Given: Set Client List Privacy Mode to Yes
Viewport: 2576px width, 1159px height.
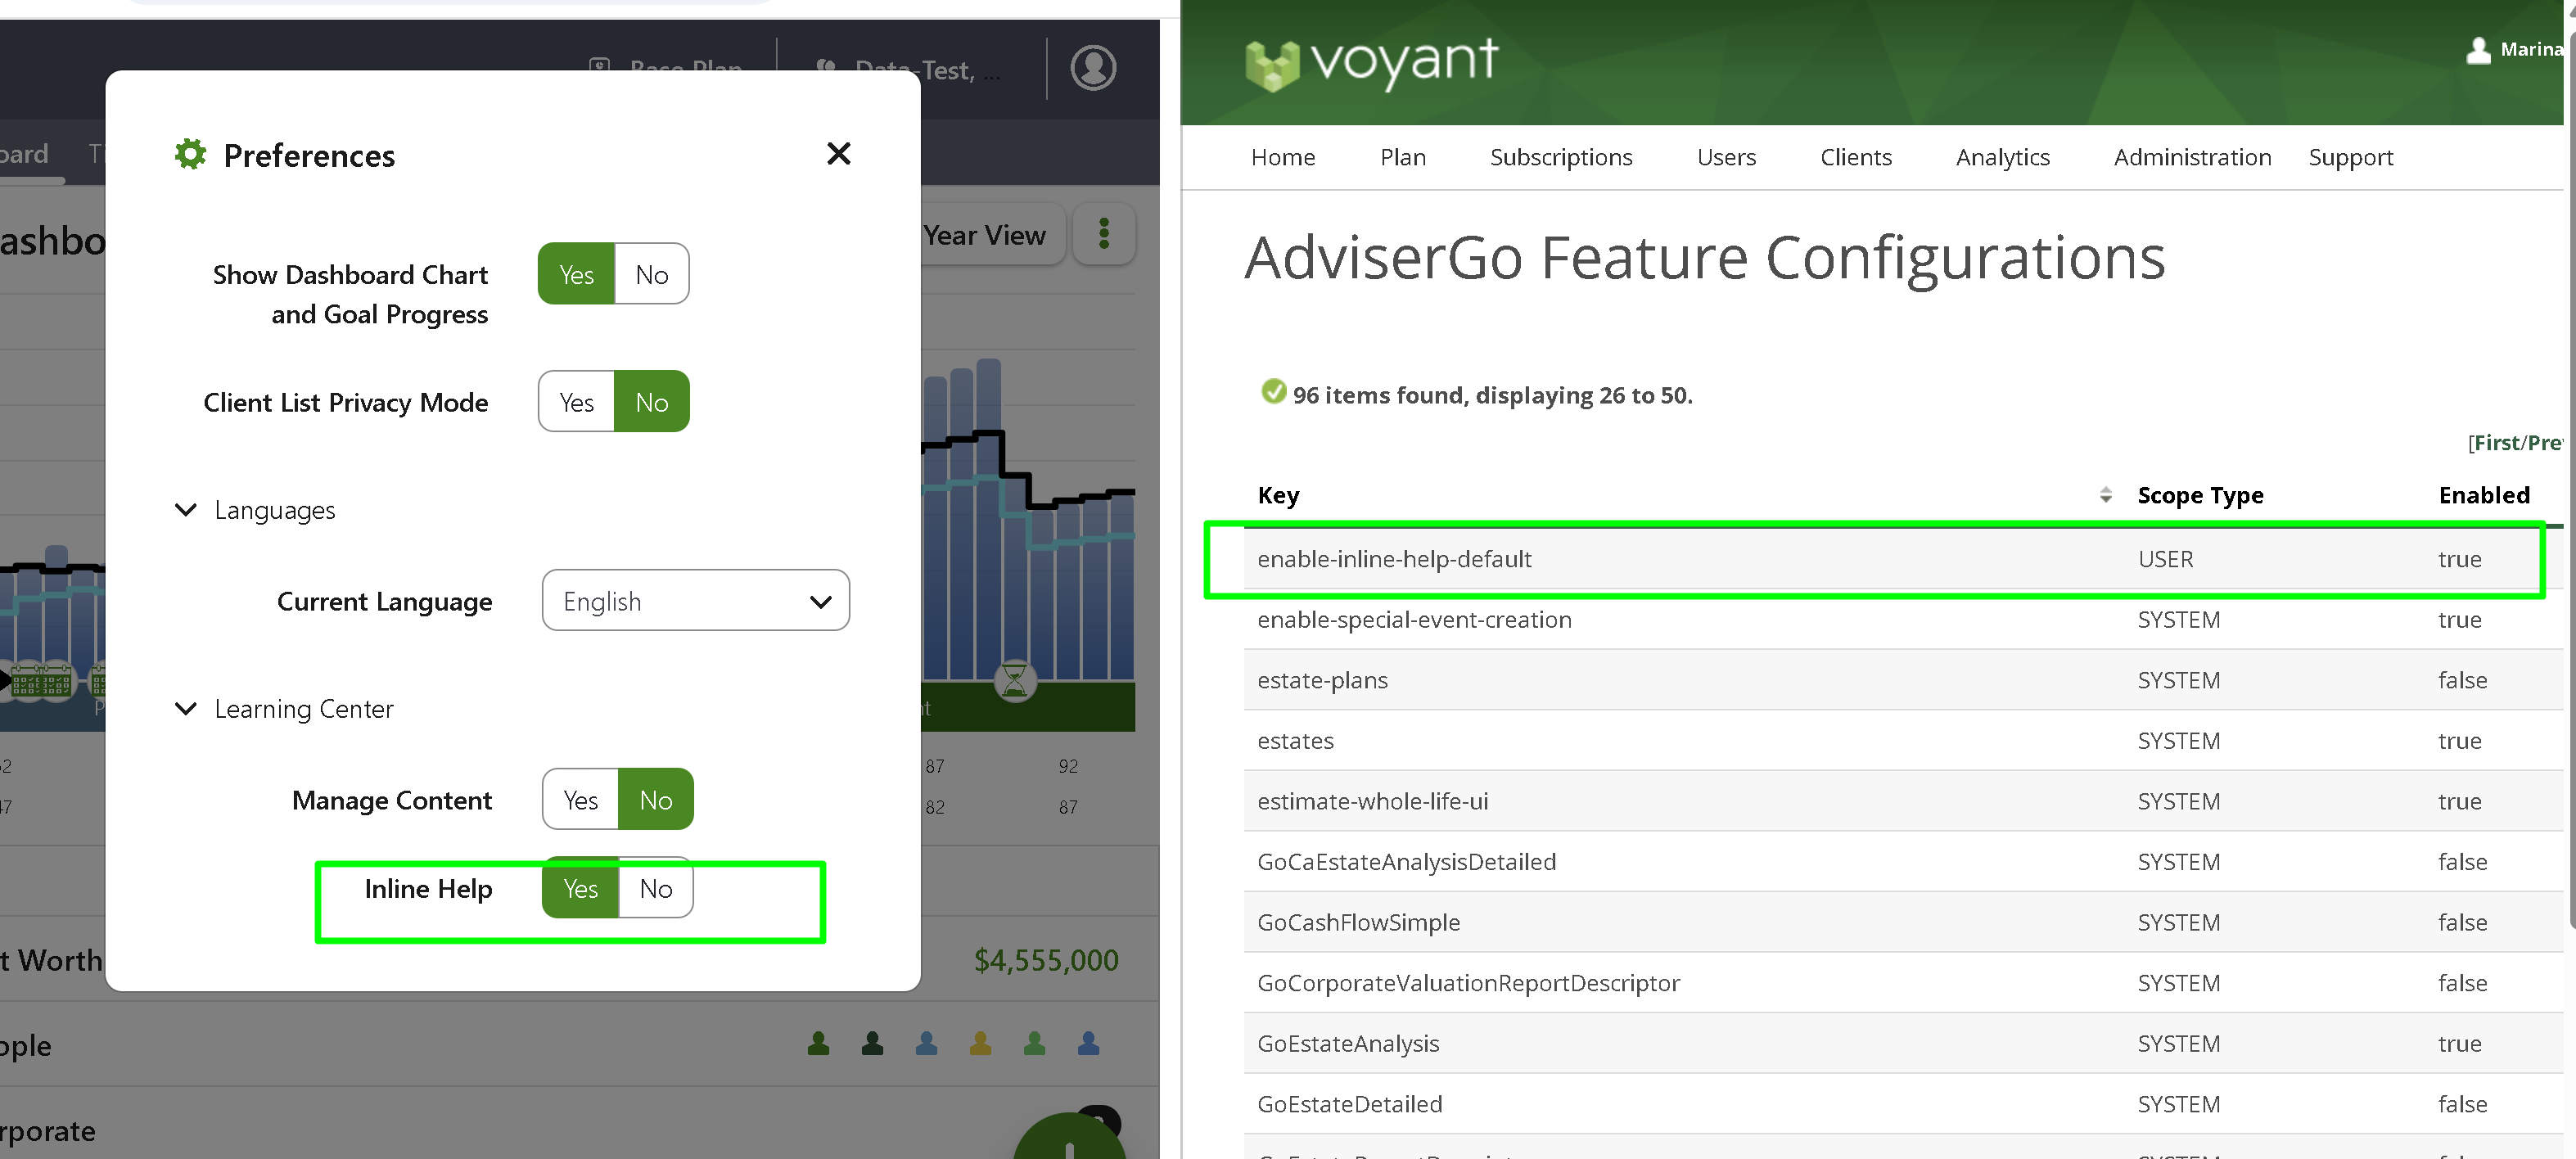Looking at the screenshot, I should pyautogui.click(x=576, y=402).
